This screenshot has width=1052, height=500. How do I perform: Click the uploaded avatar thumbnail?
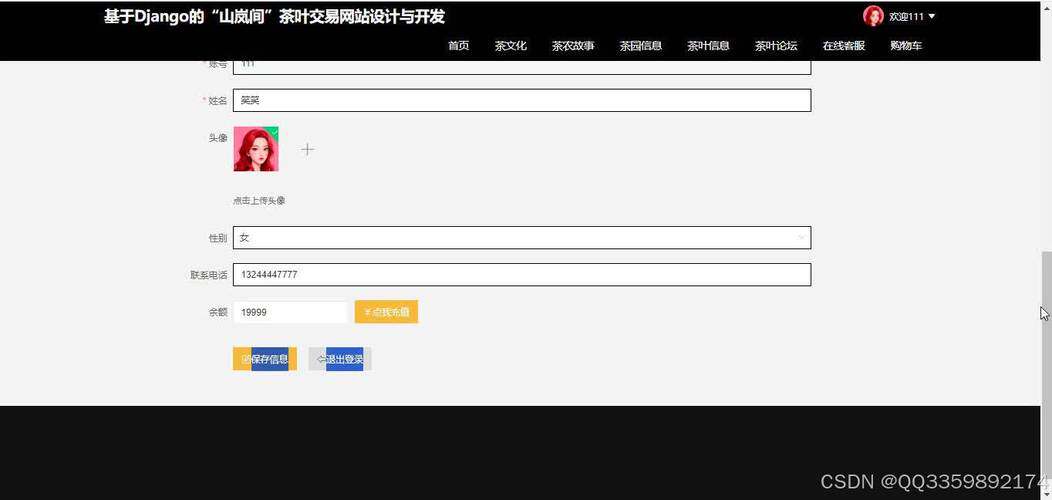pos(256,149)
